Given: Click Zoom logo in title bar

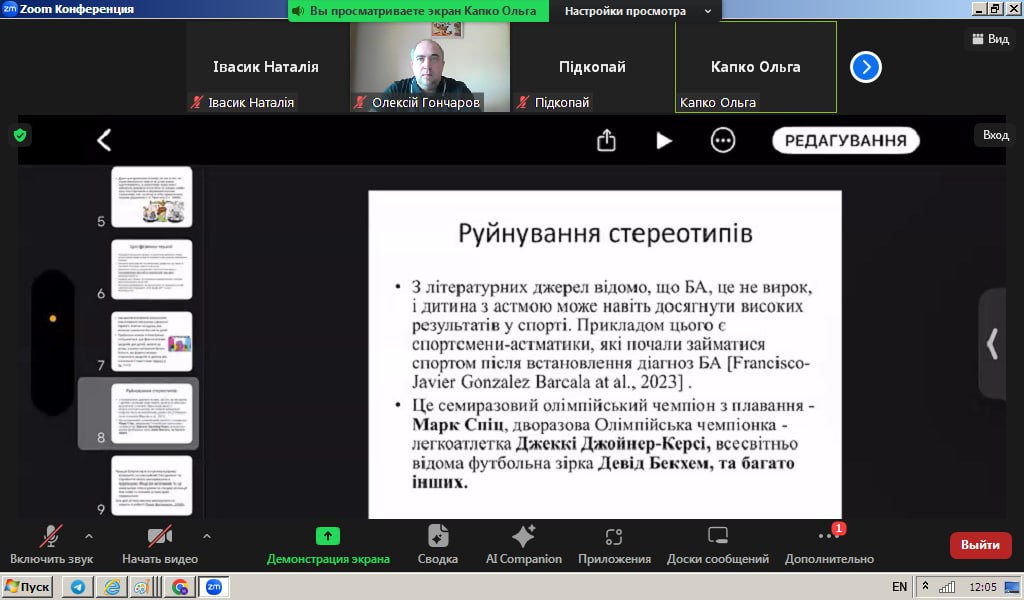Looking at the screenshot, I should 9,8.
